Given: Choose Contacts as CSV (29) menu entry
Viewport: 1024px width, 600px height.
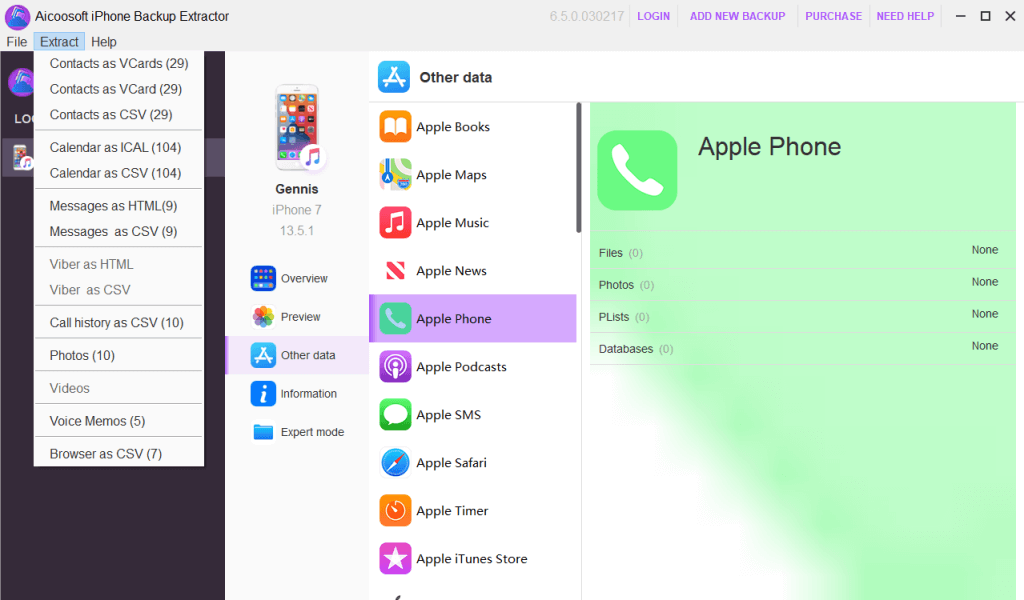Looking at the screenshot, I should pos(111,115).
